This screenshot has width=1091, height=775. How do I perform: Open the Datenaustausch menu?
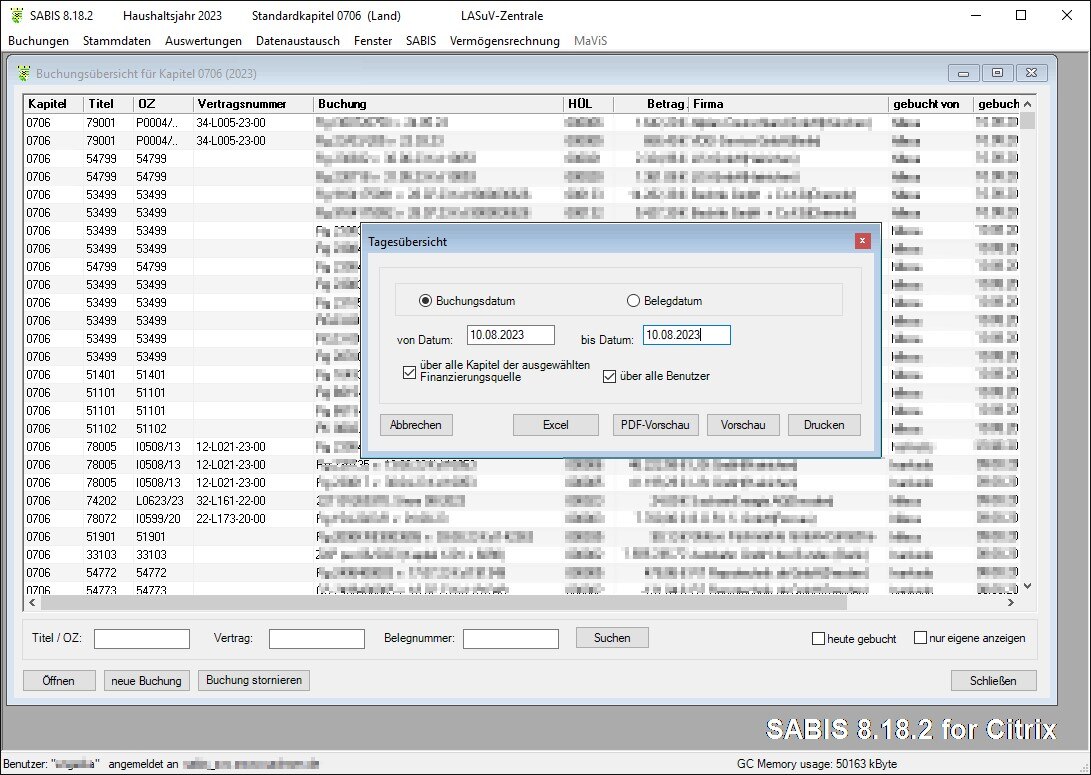point(298,41)
